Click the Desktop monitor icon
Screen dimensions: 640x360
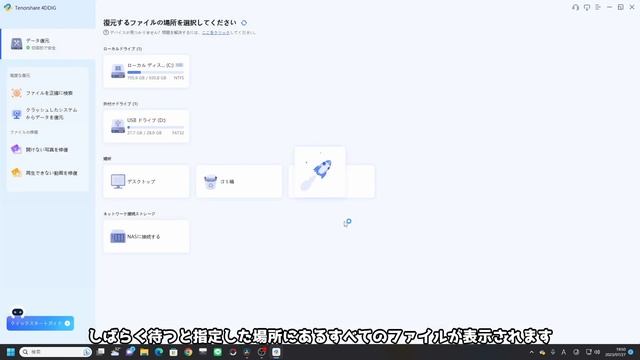(x=118, y=181)
